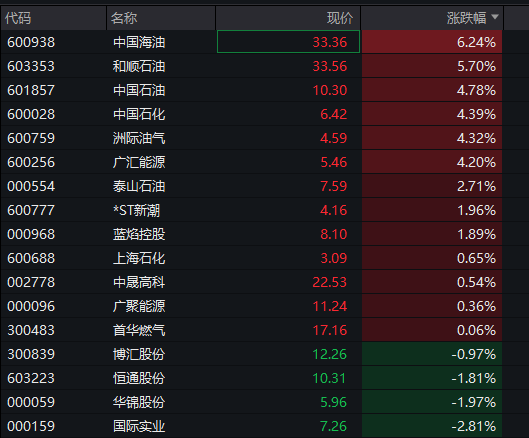This screenshot has height=438, width=529.
Task: Select stock code 000554
Action: coord(31,186)
